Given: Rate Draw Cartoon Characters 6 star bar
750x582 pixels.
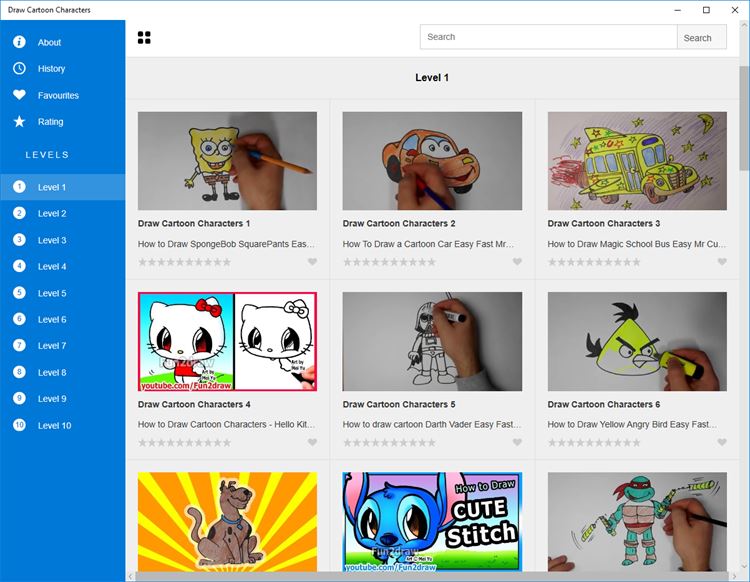Looking at the screenshot, I should tap(594, 443).
